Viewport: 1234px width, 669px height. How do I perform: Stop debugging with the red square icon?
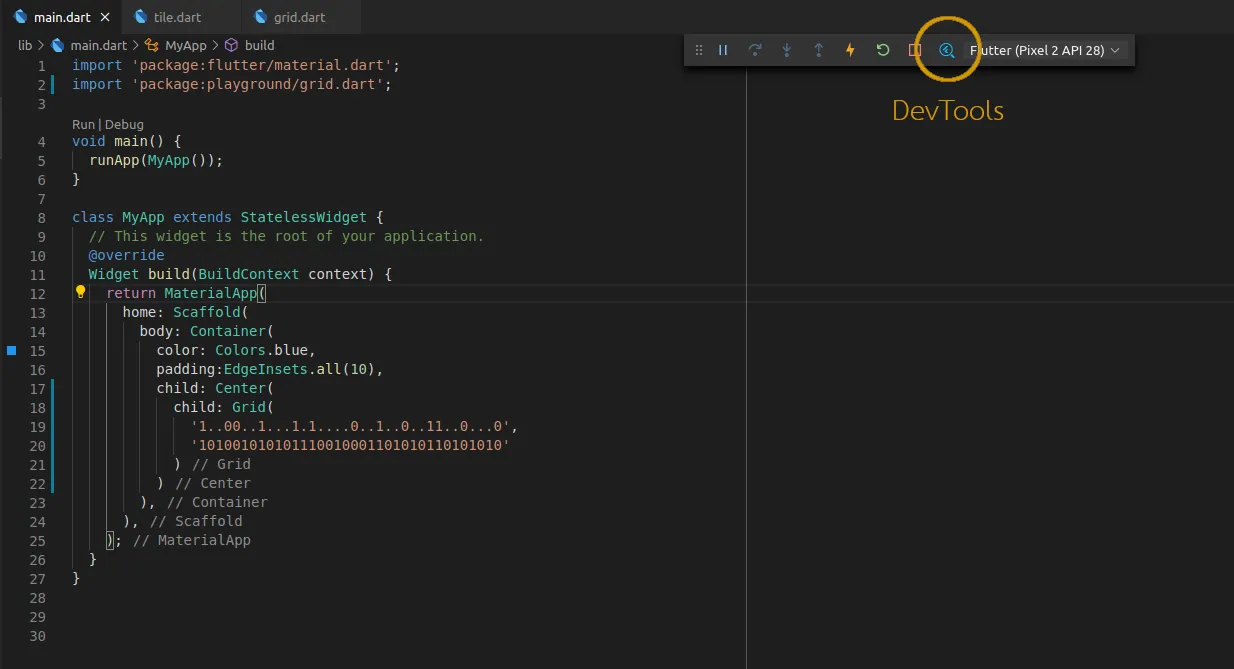coord(914,49)
